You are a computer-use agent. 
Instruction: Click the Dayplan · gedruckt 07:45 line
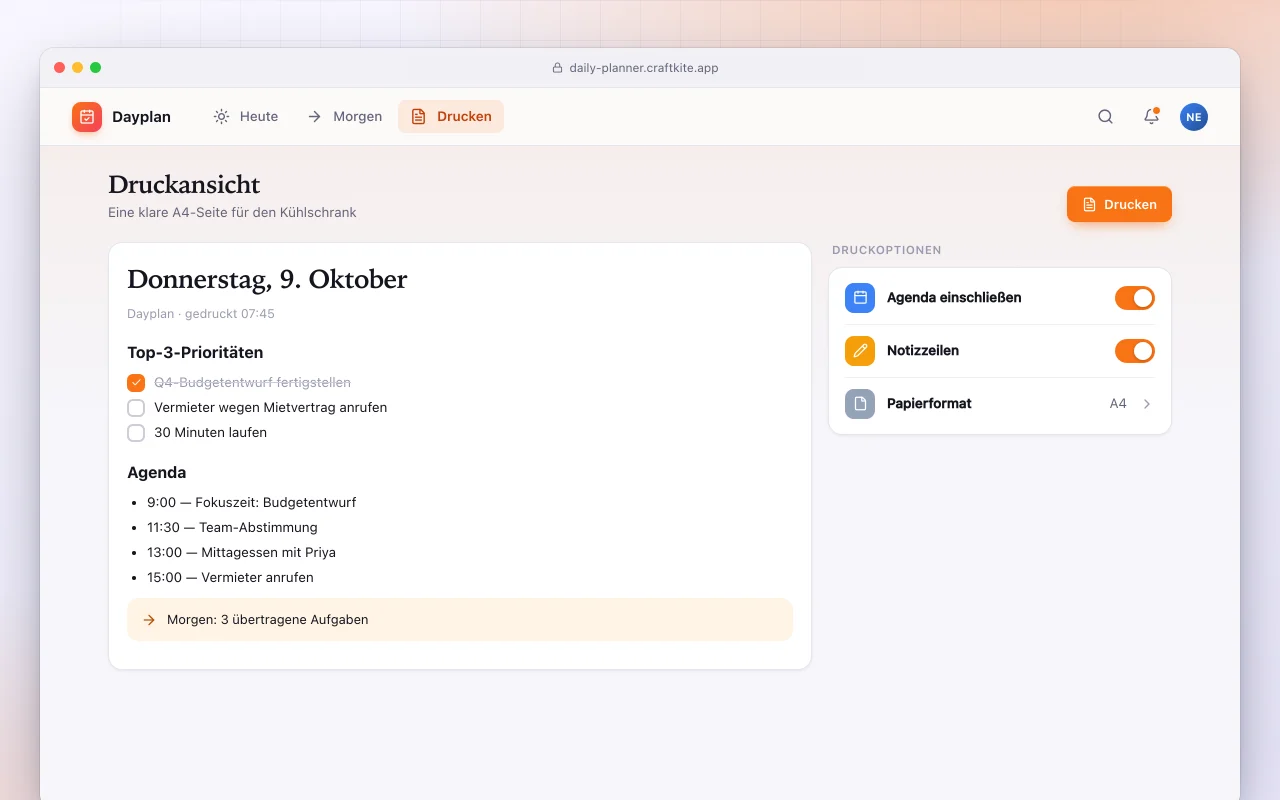[201, 314]
